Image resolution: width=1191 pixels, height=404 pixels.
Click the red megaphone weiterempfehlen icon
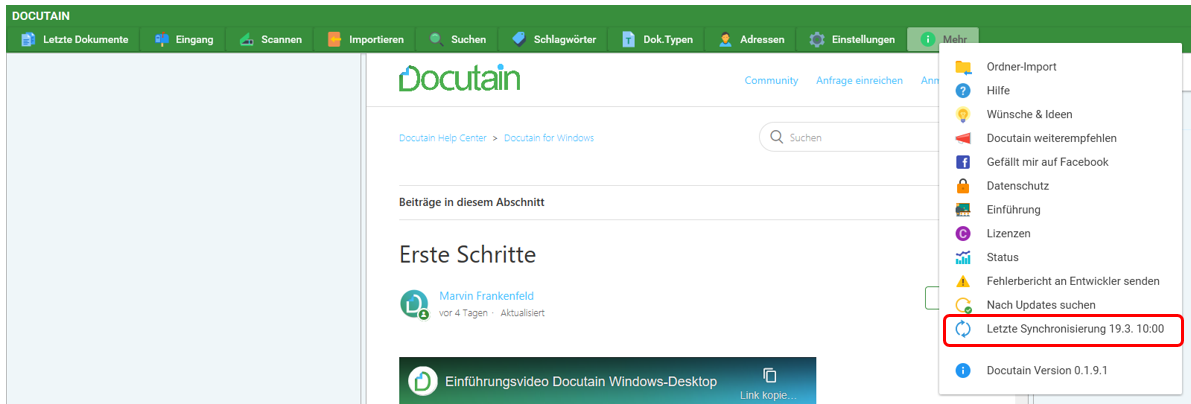coord(963,138)
